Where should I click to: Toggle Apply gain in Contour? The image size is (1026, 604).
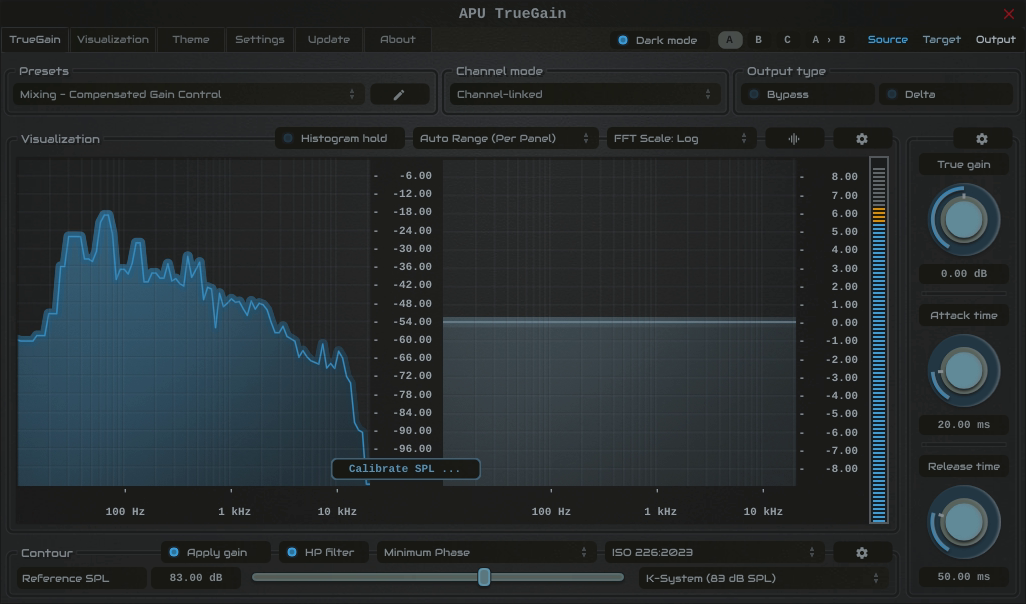(215, 553)
